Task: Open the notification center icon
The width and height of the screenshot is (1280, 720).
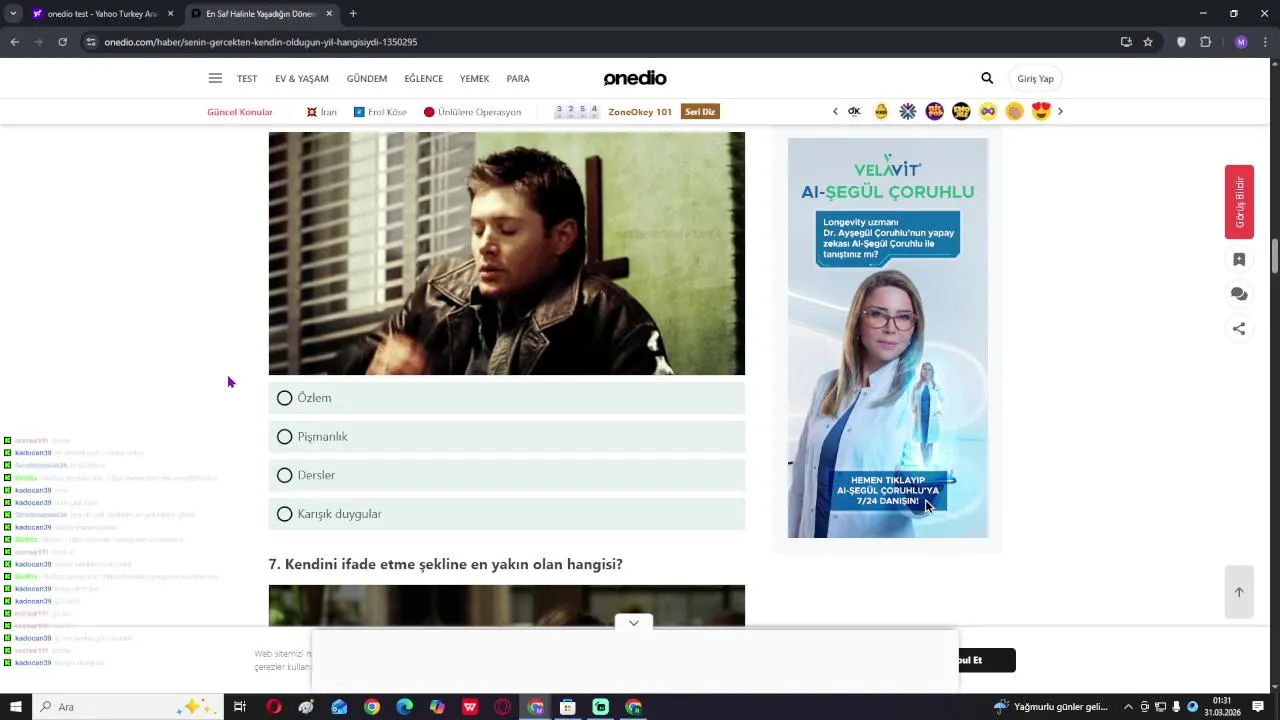Action: (1258, 707)
